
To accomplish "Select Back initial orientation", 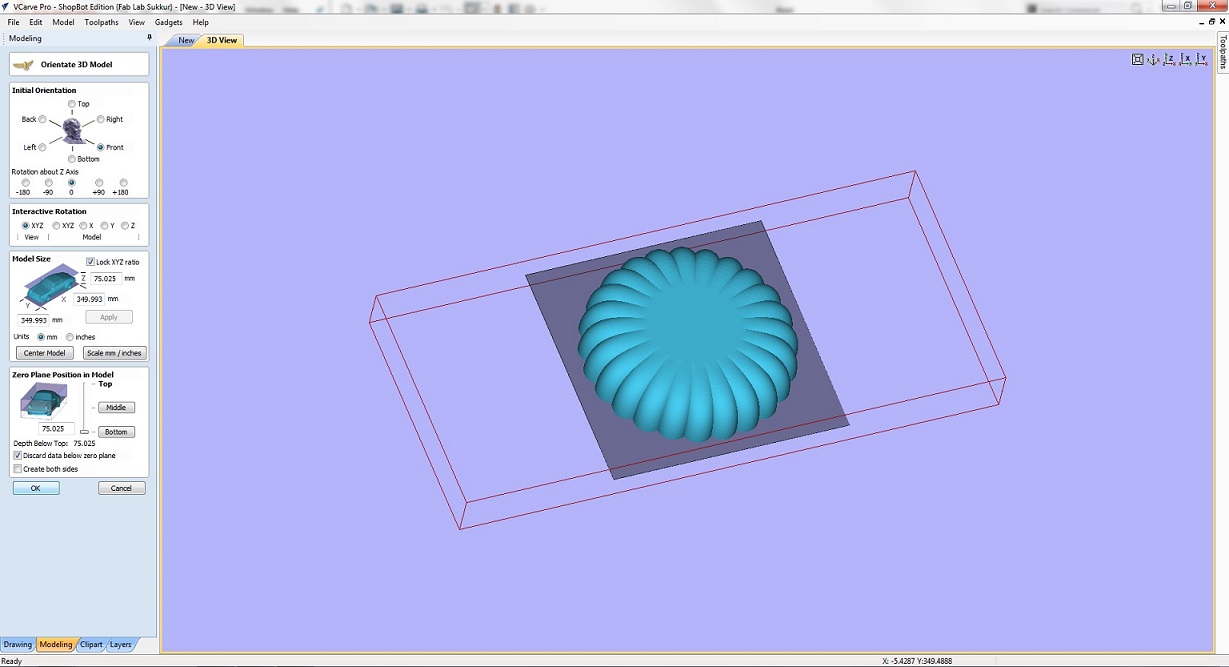I will click(42, 119).
